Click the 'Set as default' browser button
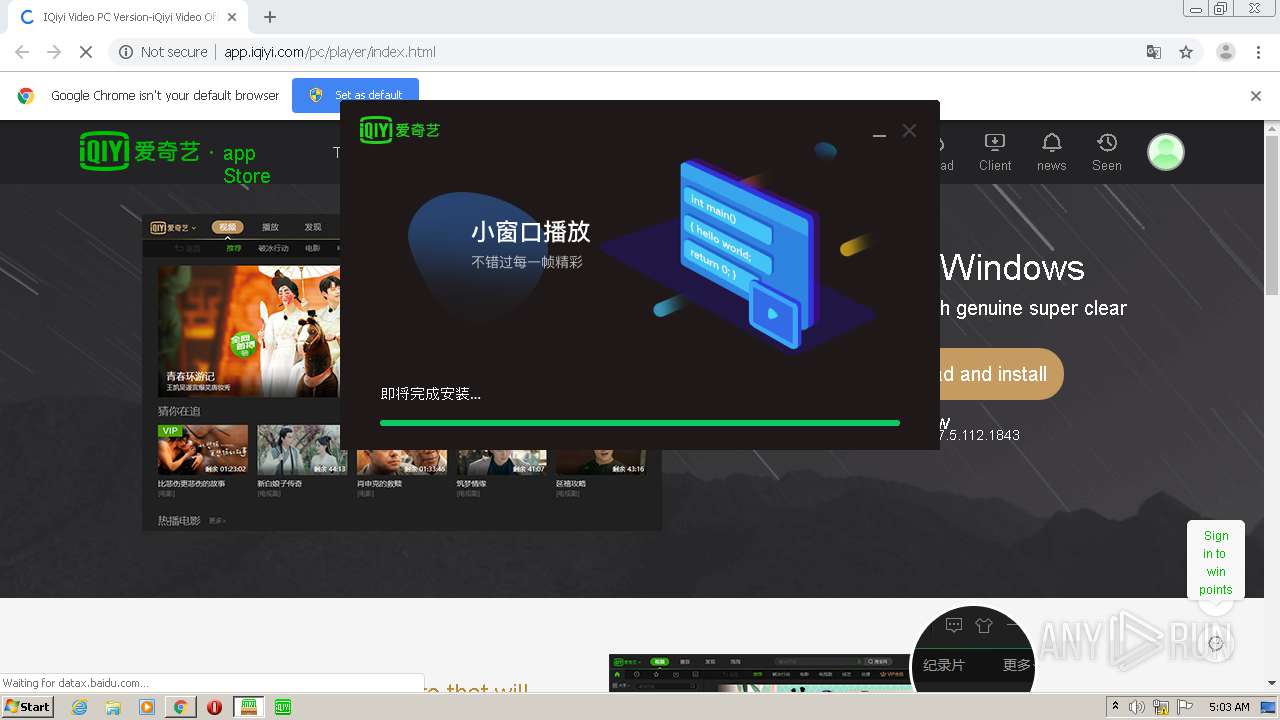Screen dimensions: 1280x720 point(355,95)
